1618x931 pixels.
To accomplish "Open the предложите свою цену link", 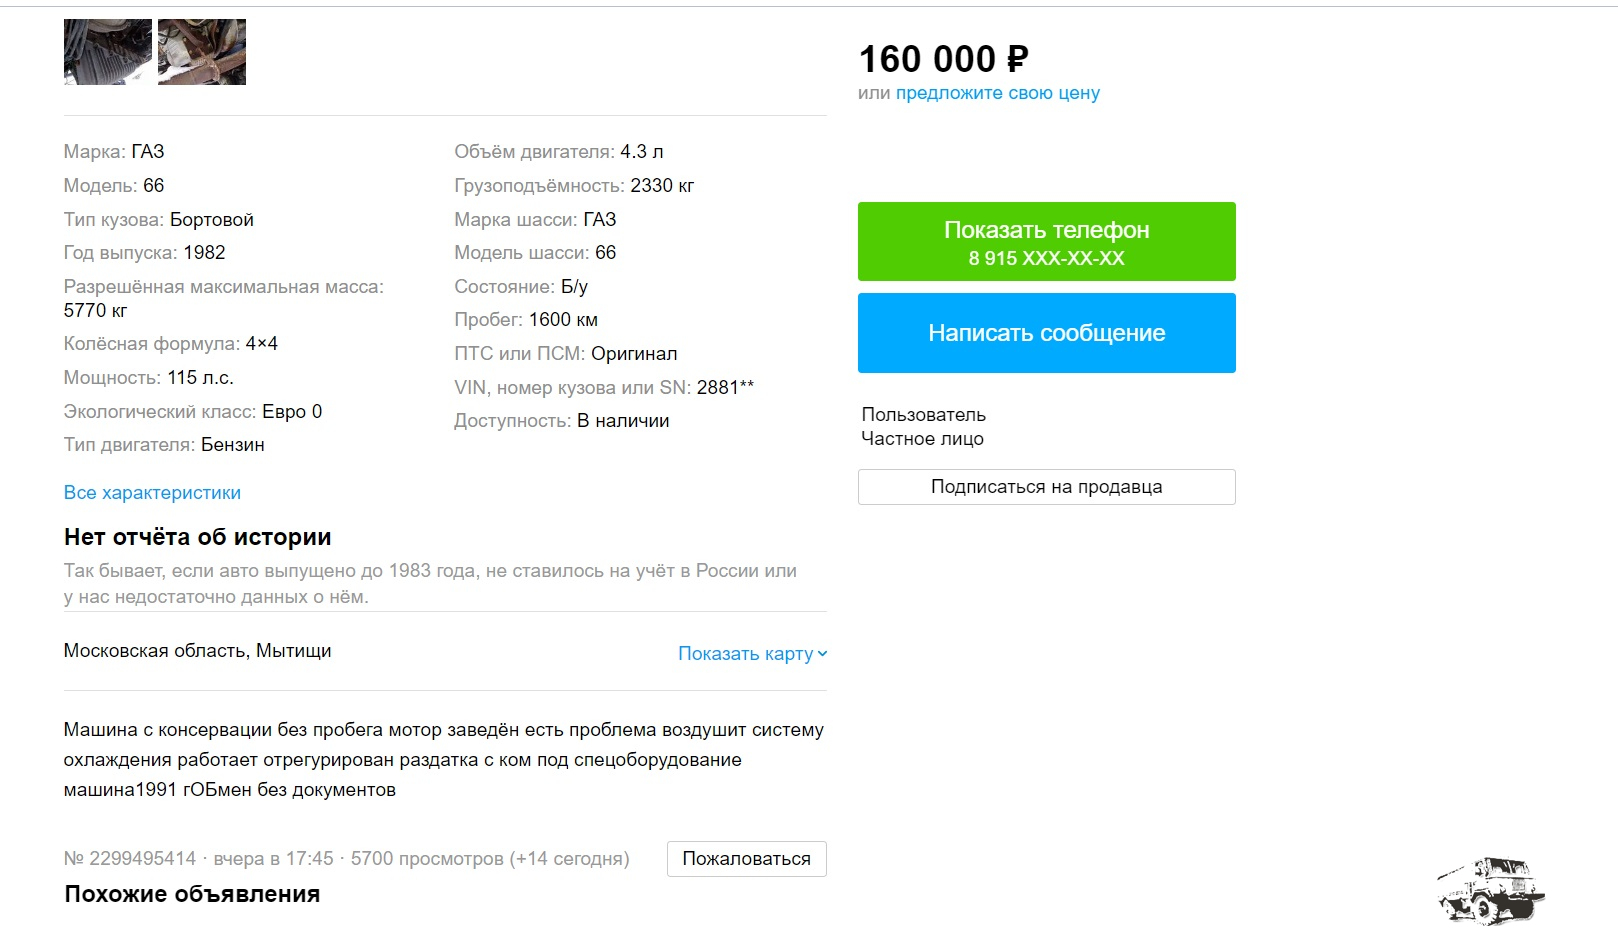I will pos(998,93).
